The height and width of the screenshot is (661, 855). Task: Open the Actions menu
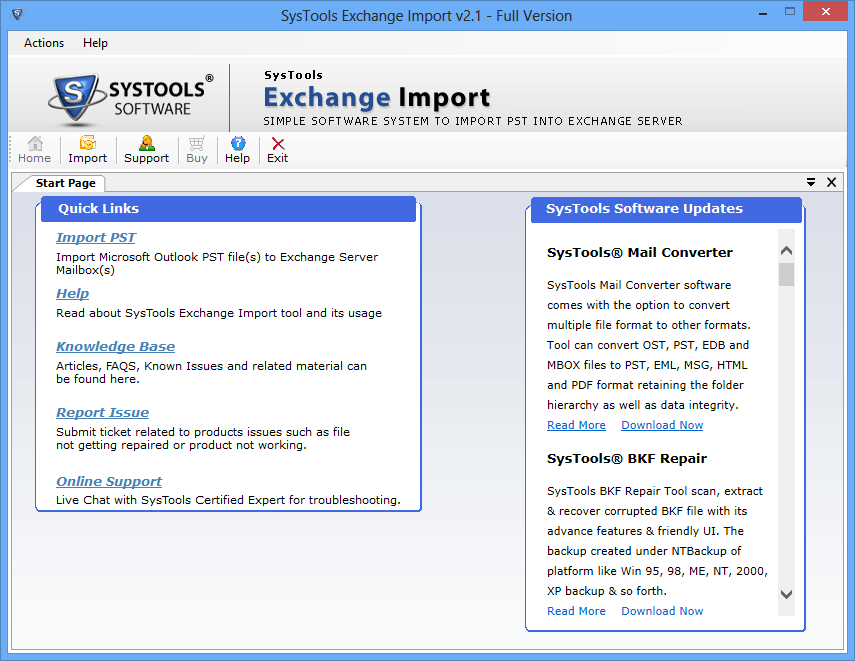pos(44,43)
